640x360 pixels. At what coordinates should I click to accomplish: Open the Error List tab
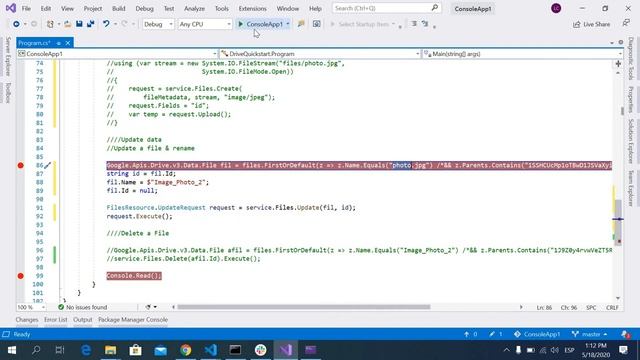point(56,320)
